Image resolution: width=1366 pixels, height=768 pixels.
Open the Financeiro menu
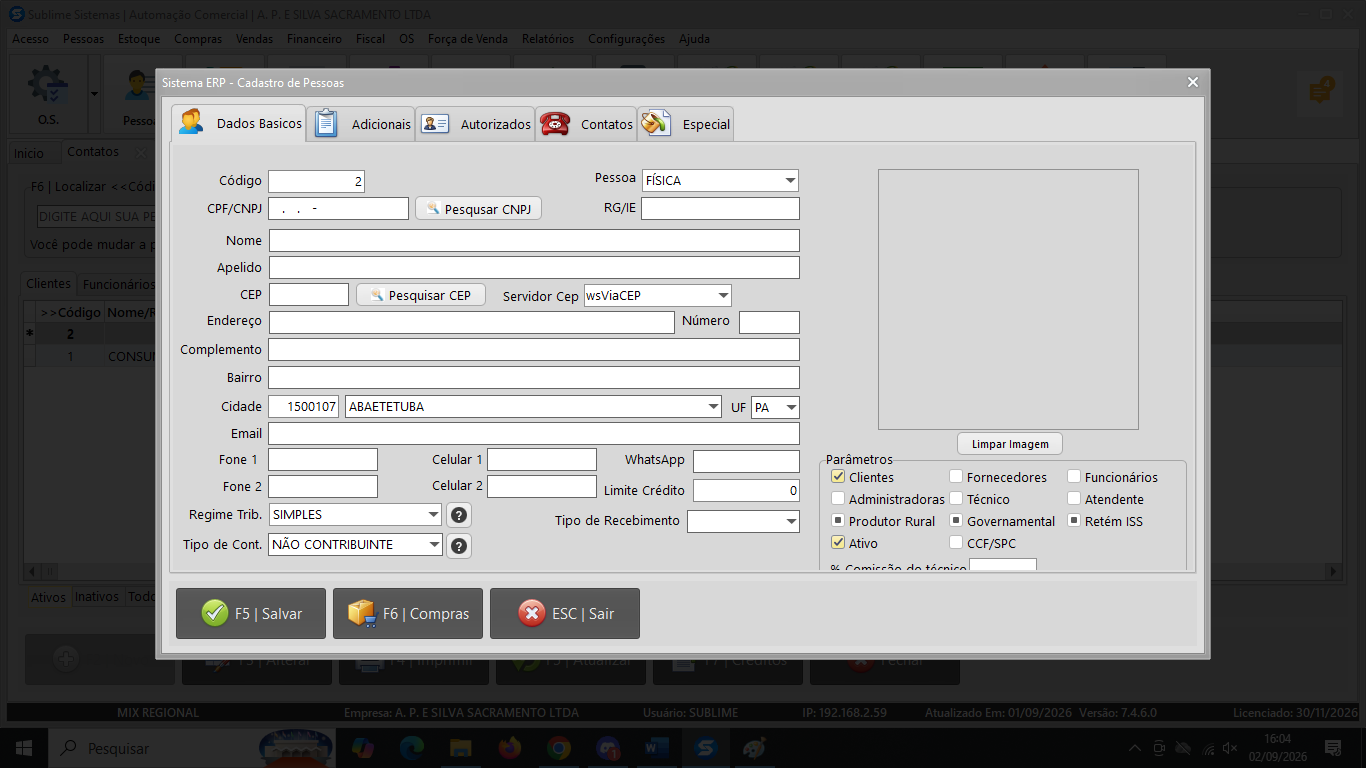click(x=314, y=39)
